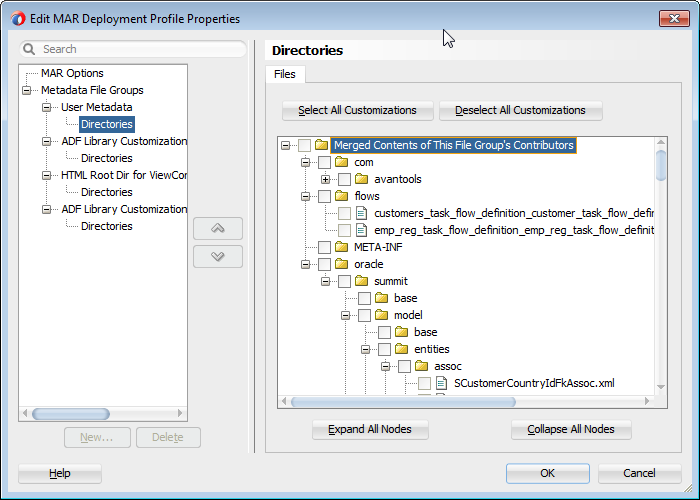Viewport: 700px width, 500px height.
Task: Collapse the Merged Contents root node
Action: click(x=285, y=145)
